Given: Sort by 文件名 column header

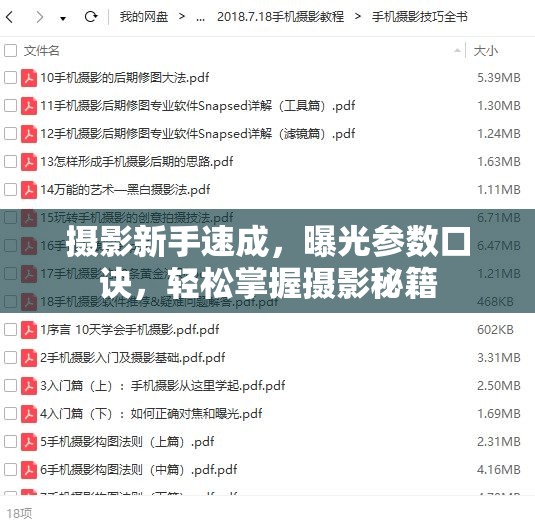Looking at the screenshot, I should pyautogui.click(x=42, y=50).
